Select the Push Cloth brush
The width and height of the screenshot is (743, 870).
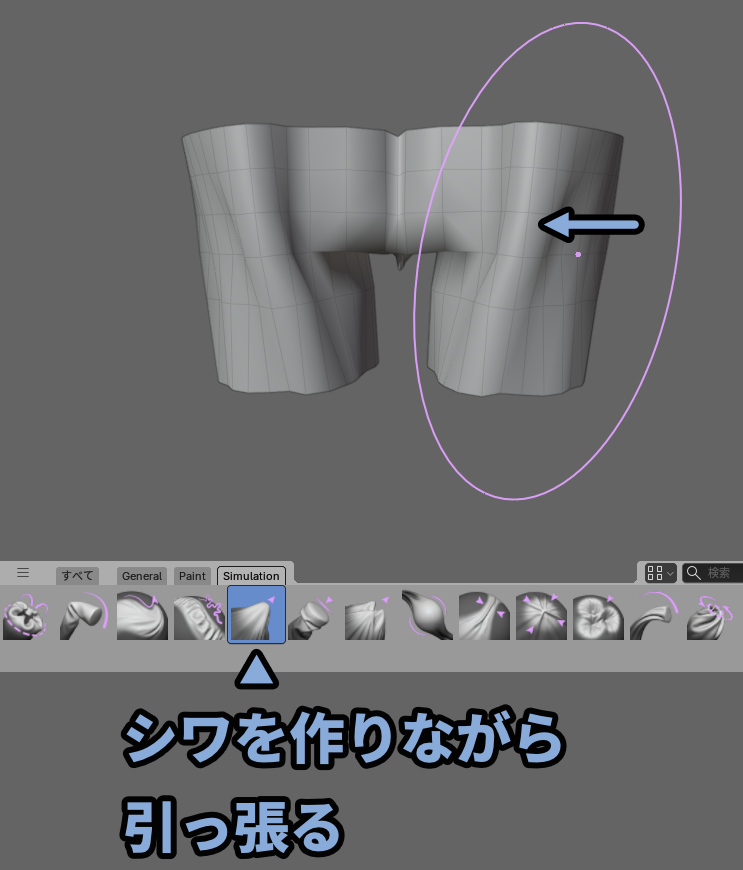coord(599,614)
